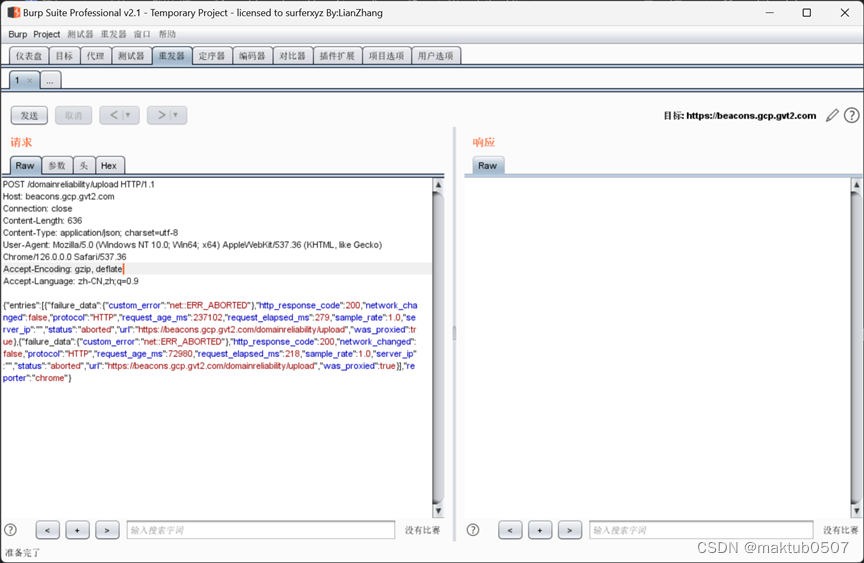Click the Burp Suite logo icon
The height and width of the screenshot is (563, 864).
tap(13, 12)
